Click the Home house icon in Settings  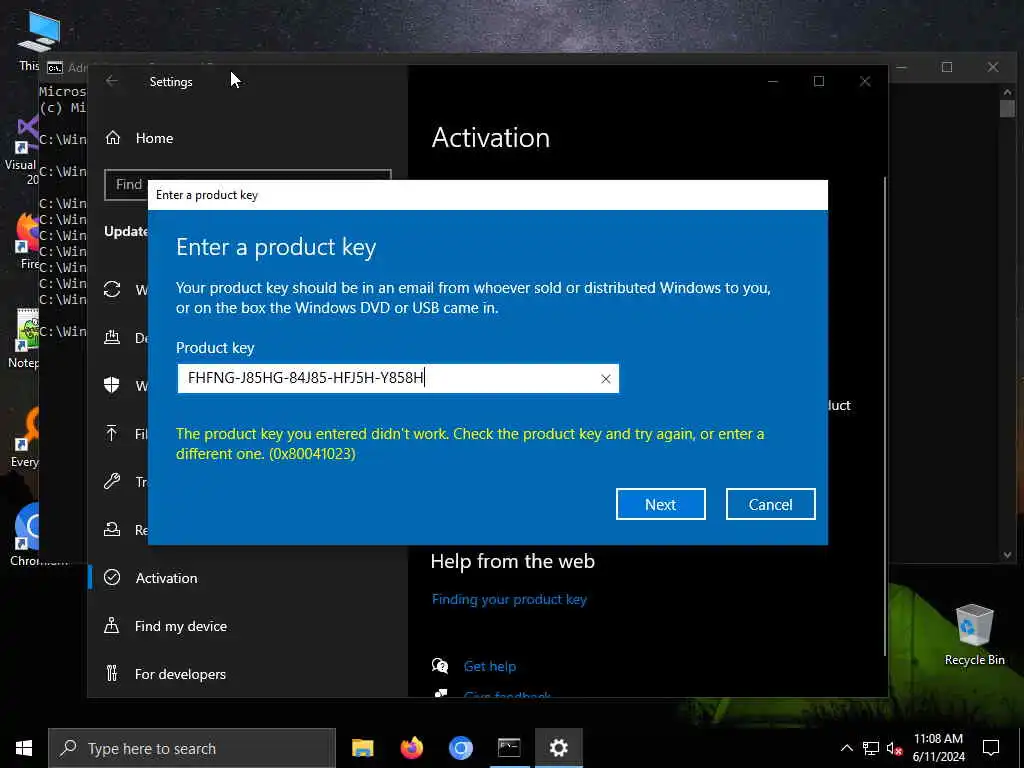click(113, 138)
